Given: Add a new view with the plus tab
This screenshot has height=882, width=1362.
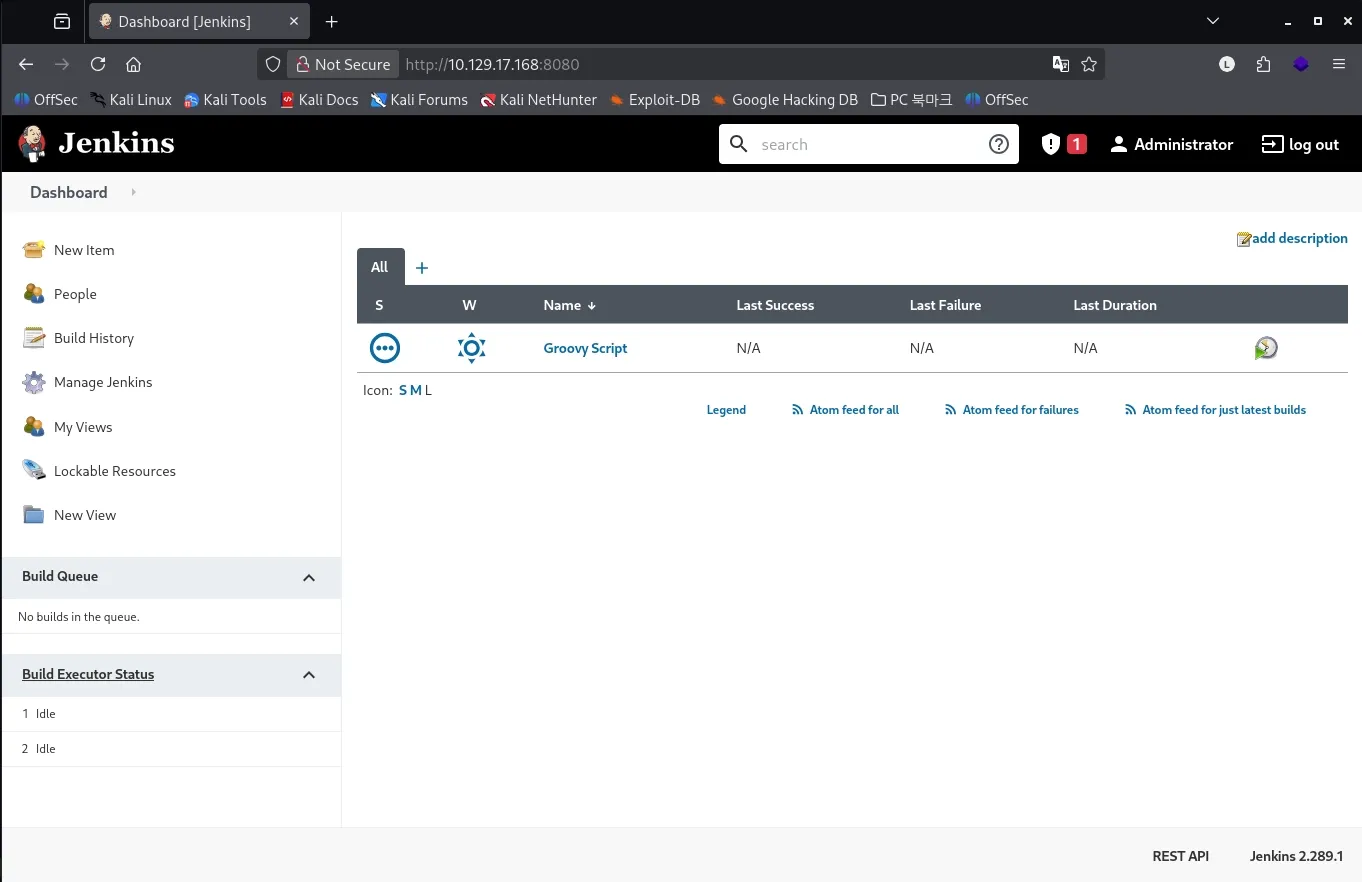Looking at the screenshot, I should pos(422,267).
